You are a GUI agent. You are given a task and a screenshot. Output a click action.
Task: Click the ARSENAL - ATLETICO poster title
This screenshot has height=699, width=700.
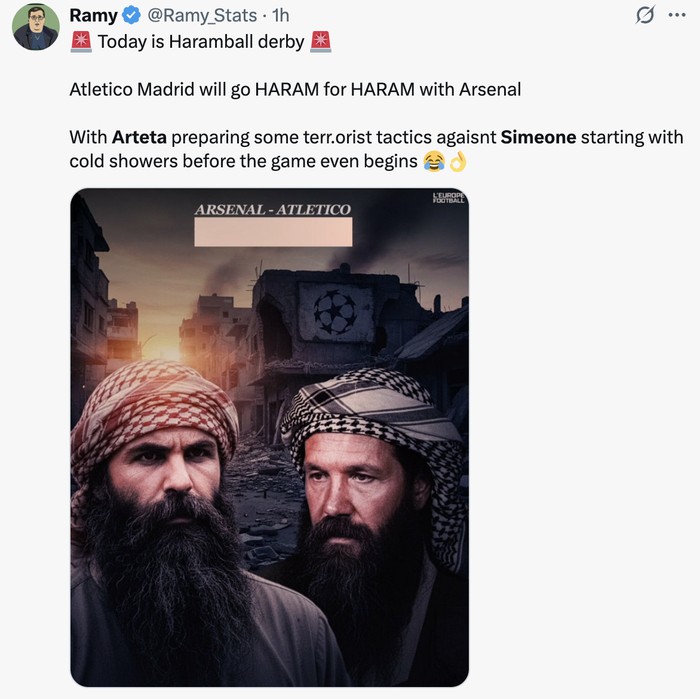(x=273, y=210)
